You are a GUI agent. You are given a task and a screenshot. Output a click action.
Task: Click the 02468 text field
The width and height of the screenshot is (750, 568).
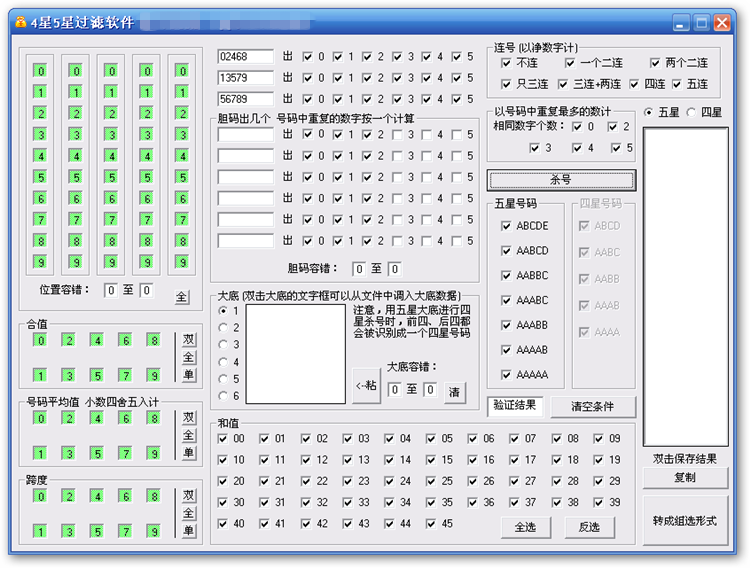[246, 57]
